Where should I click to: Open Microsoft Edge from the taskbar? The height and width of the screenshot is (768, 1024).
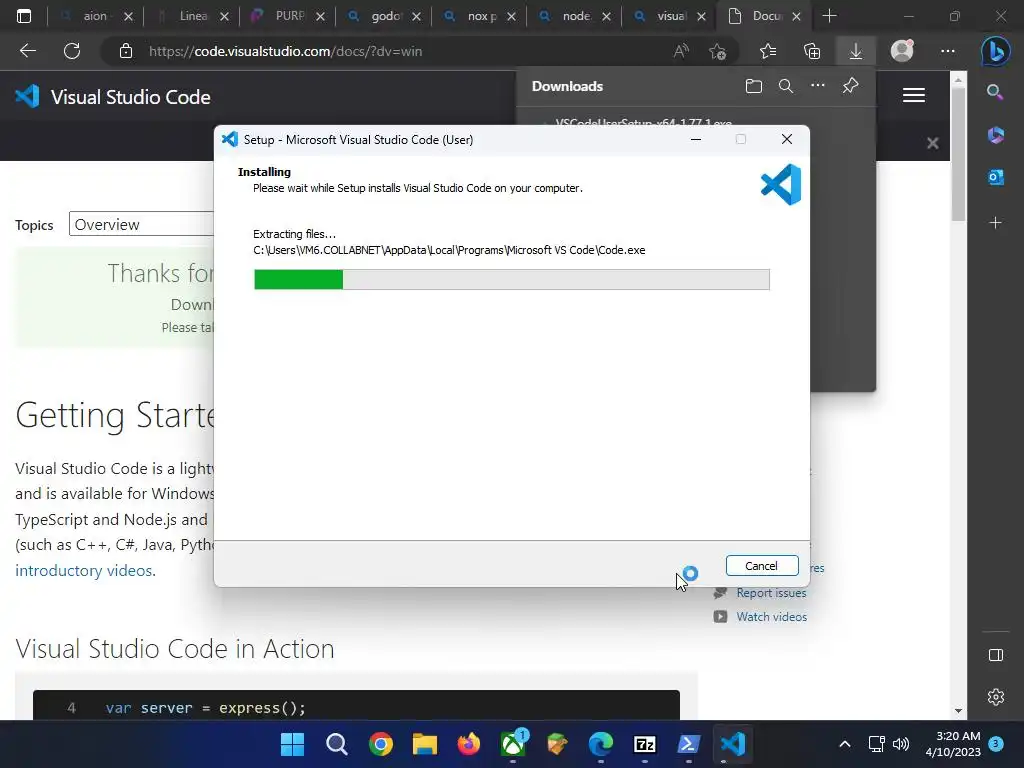tap(601, 744)
